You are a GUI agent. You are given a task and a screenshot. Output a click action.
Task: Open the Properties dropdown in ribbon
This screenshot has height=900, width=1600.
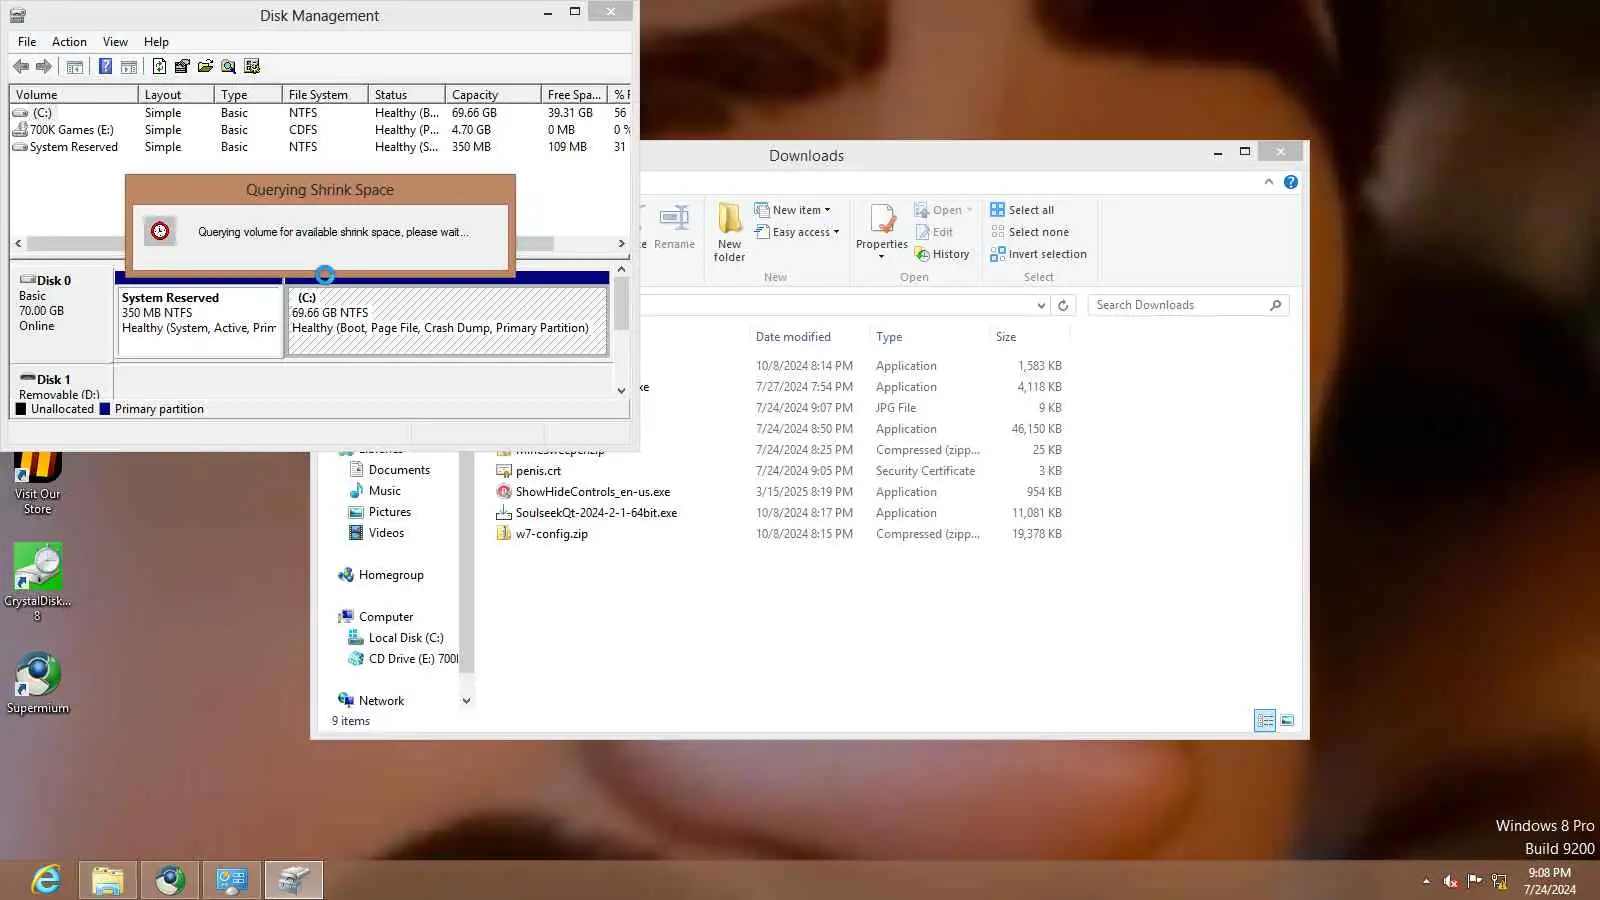881,257
